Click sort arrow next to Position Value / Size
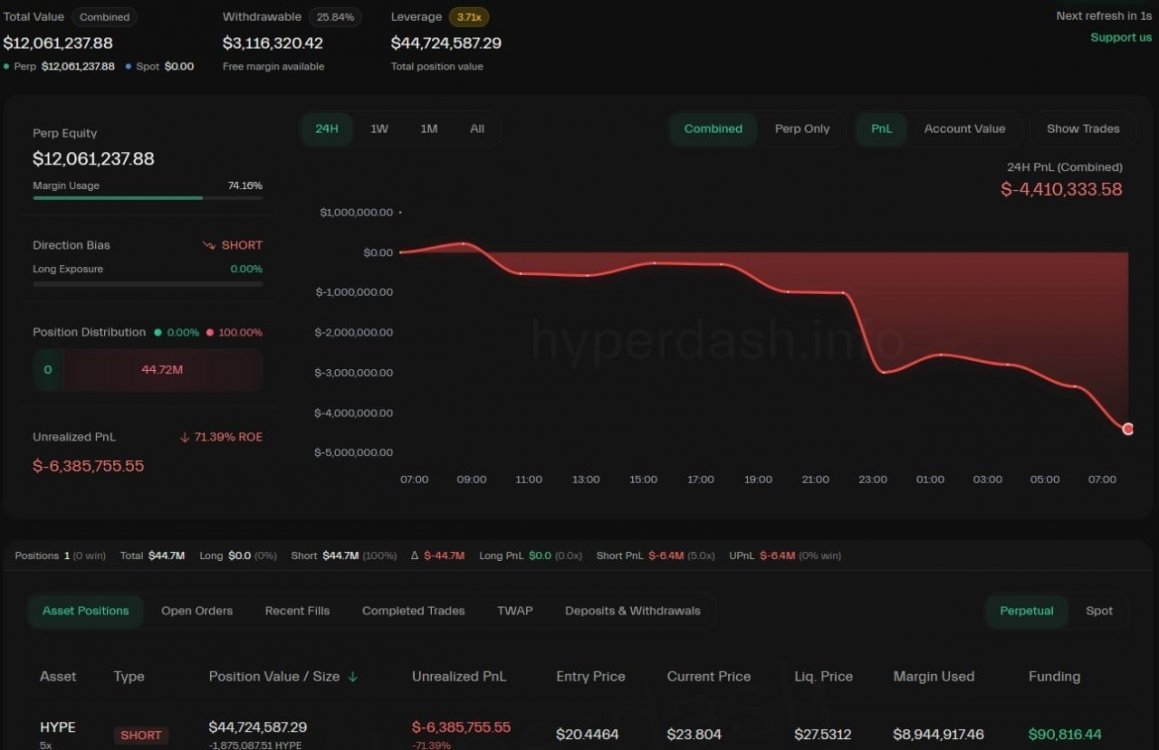The width and height of the screenshot is (1159, 750). (353, 677)
